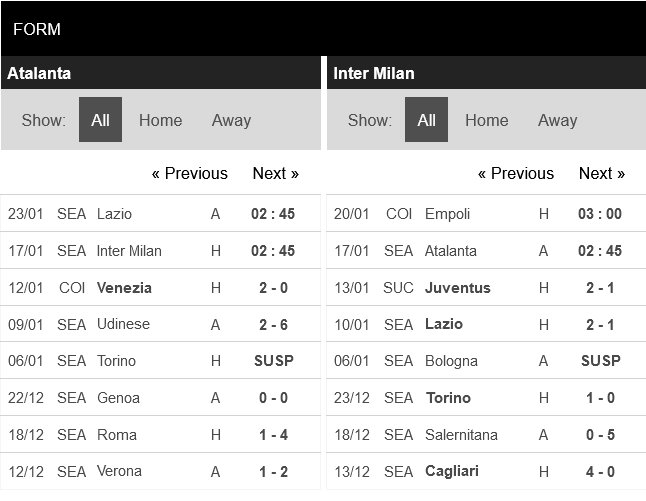Select the All tab under Inter Milan

point(426,120)
